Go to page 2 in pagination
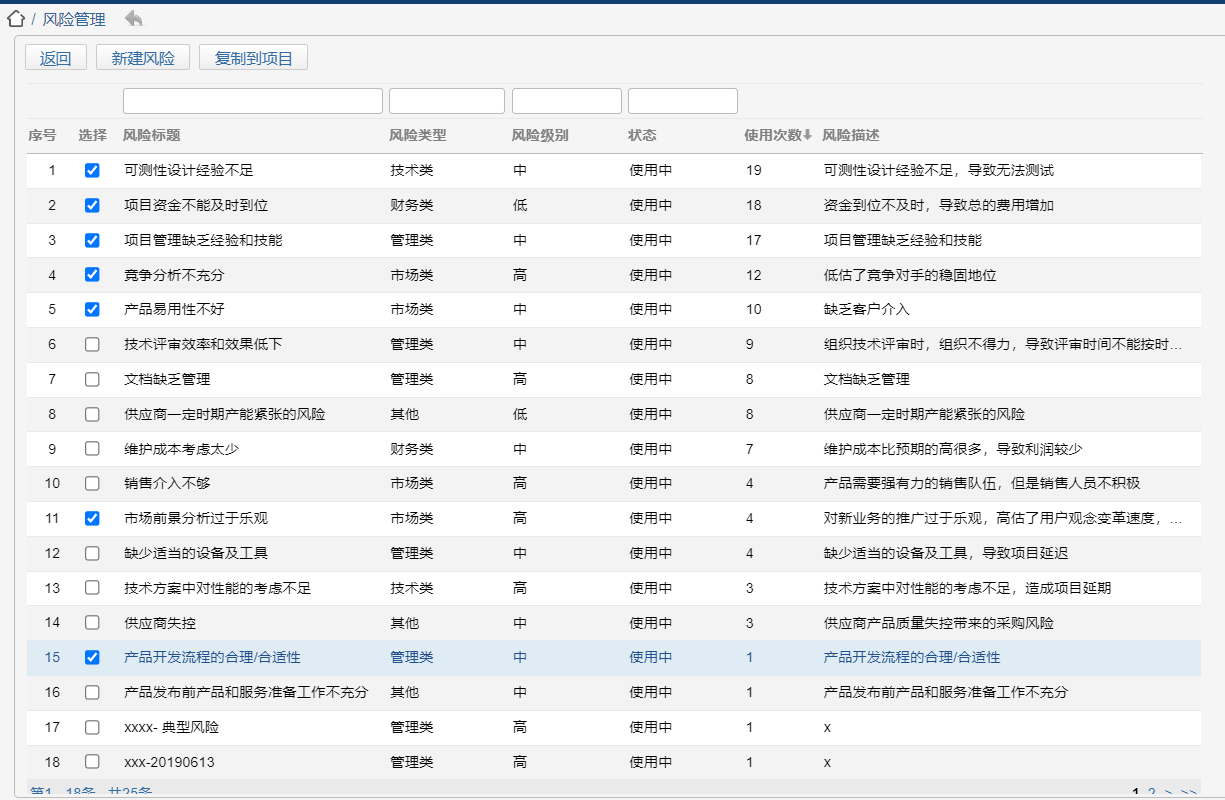The image size is (1225, 800). [1152, 793]
